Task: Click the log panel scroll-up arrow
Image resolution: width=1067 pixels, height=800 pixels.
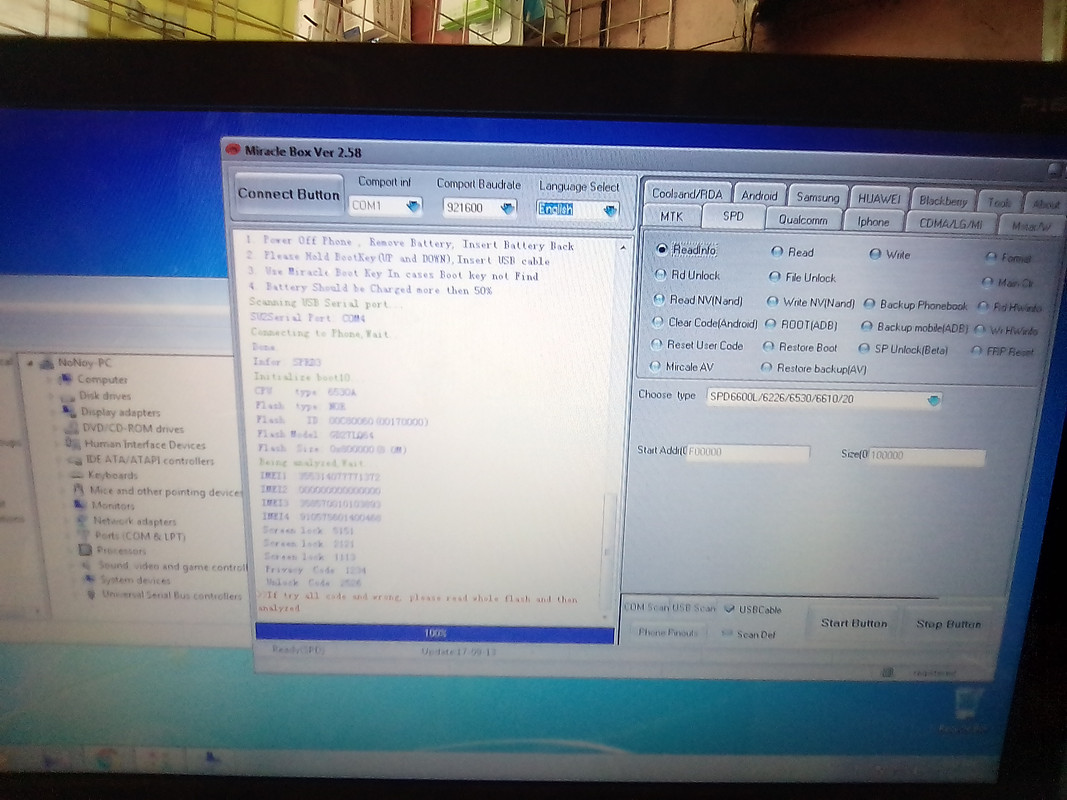Action: pyautogui.click(x=623, y=248)
